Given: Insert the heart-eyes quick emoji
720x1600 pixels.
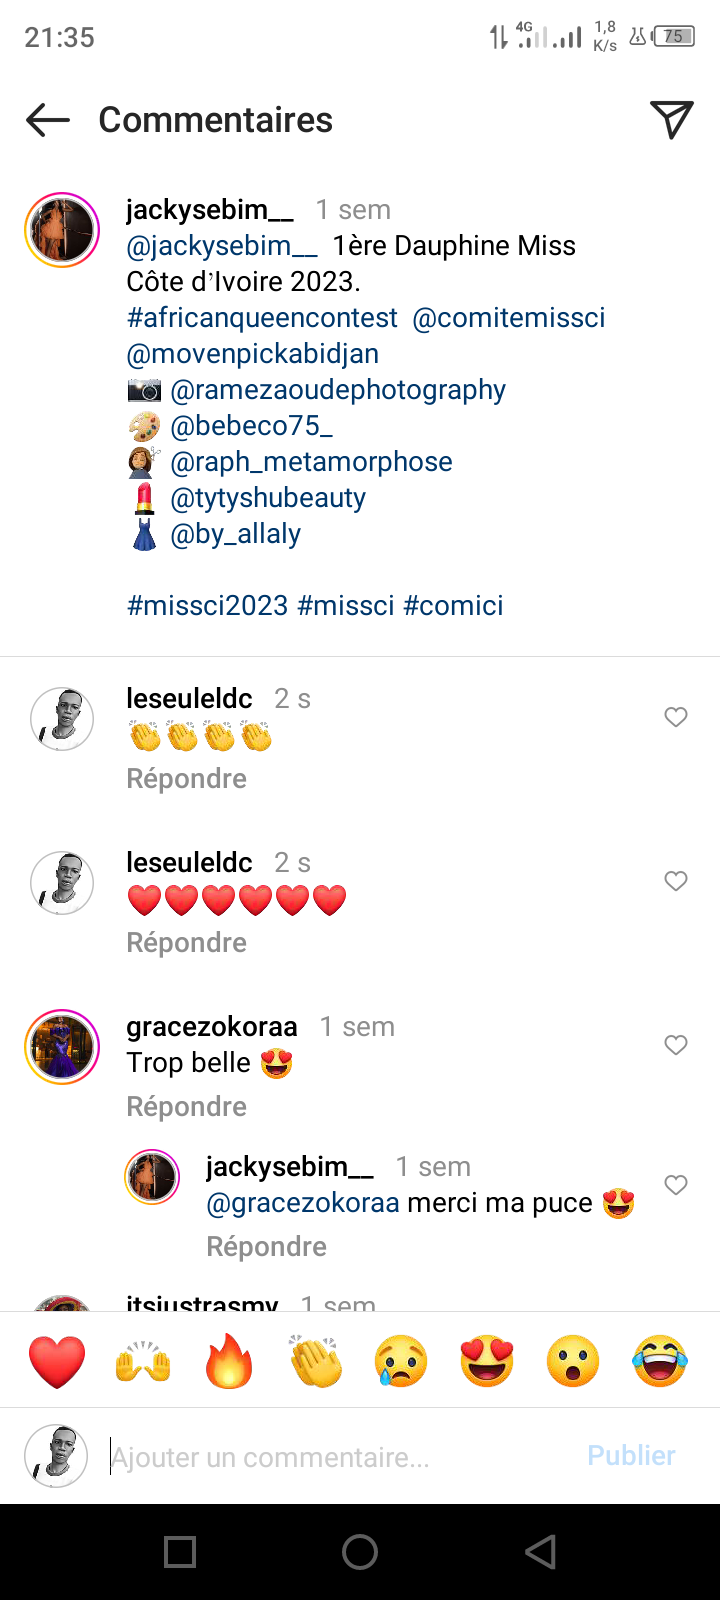Looking at the screenshot, I should (x=487, y=1361).
